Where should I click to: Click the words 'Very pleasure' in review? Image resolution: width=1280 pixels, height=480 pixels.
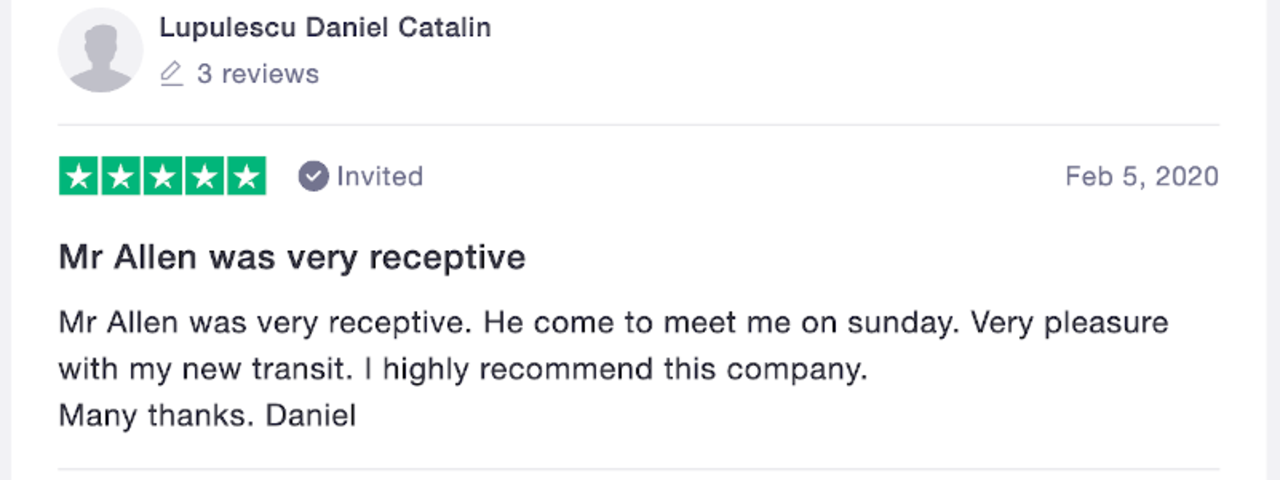(x=1070, y=324)
